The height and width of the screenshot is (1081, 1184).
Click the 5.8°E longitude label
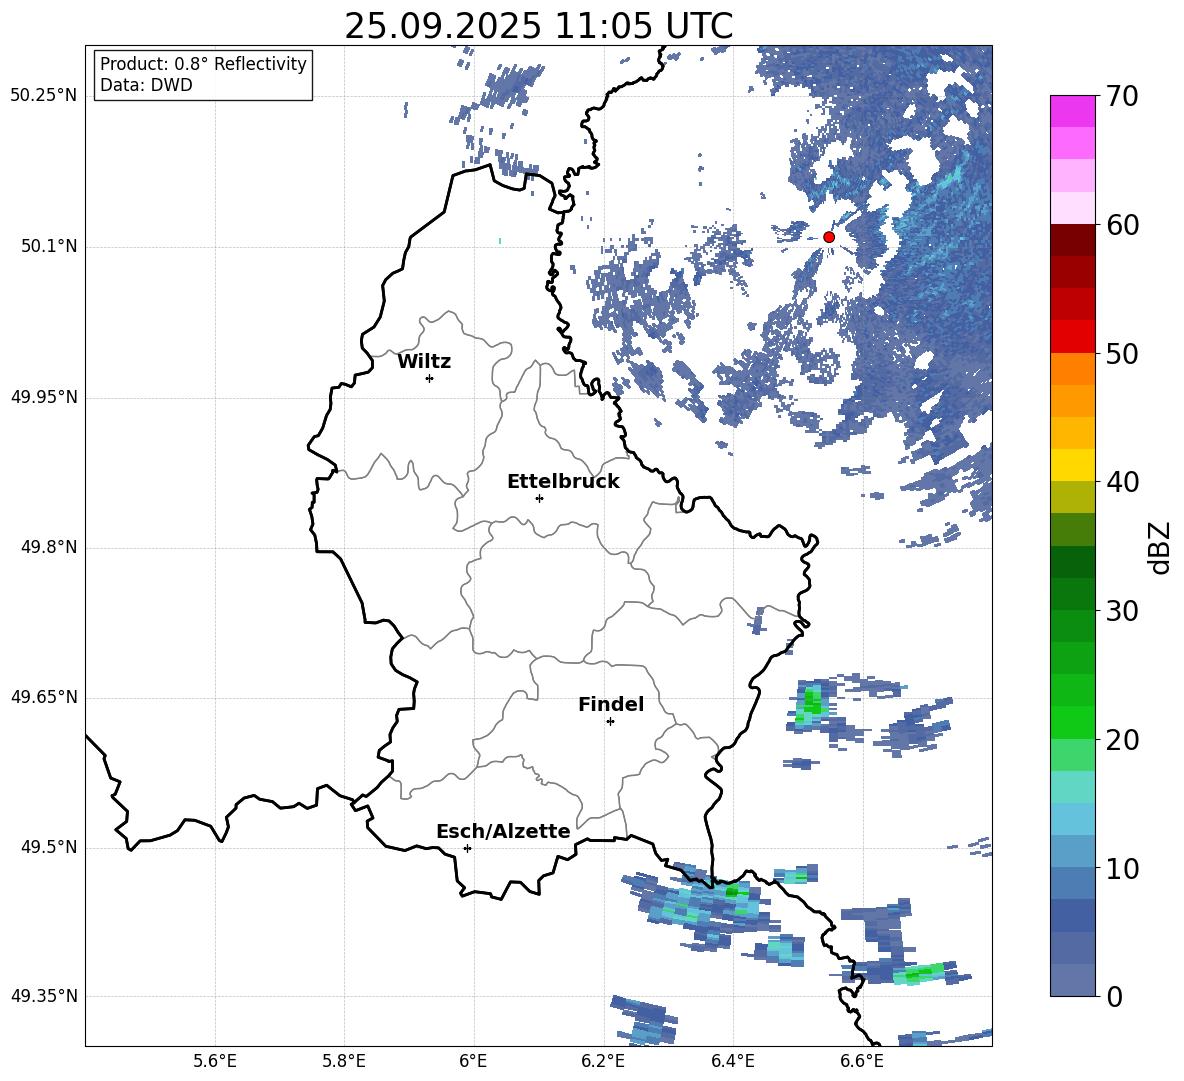point(344,1061)
